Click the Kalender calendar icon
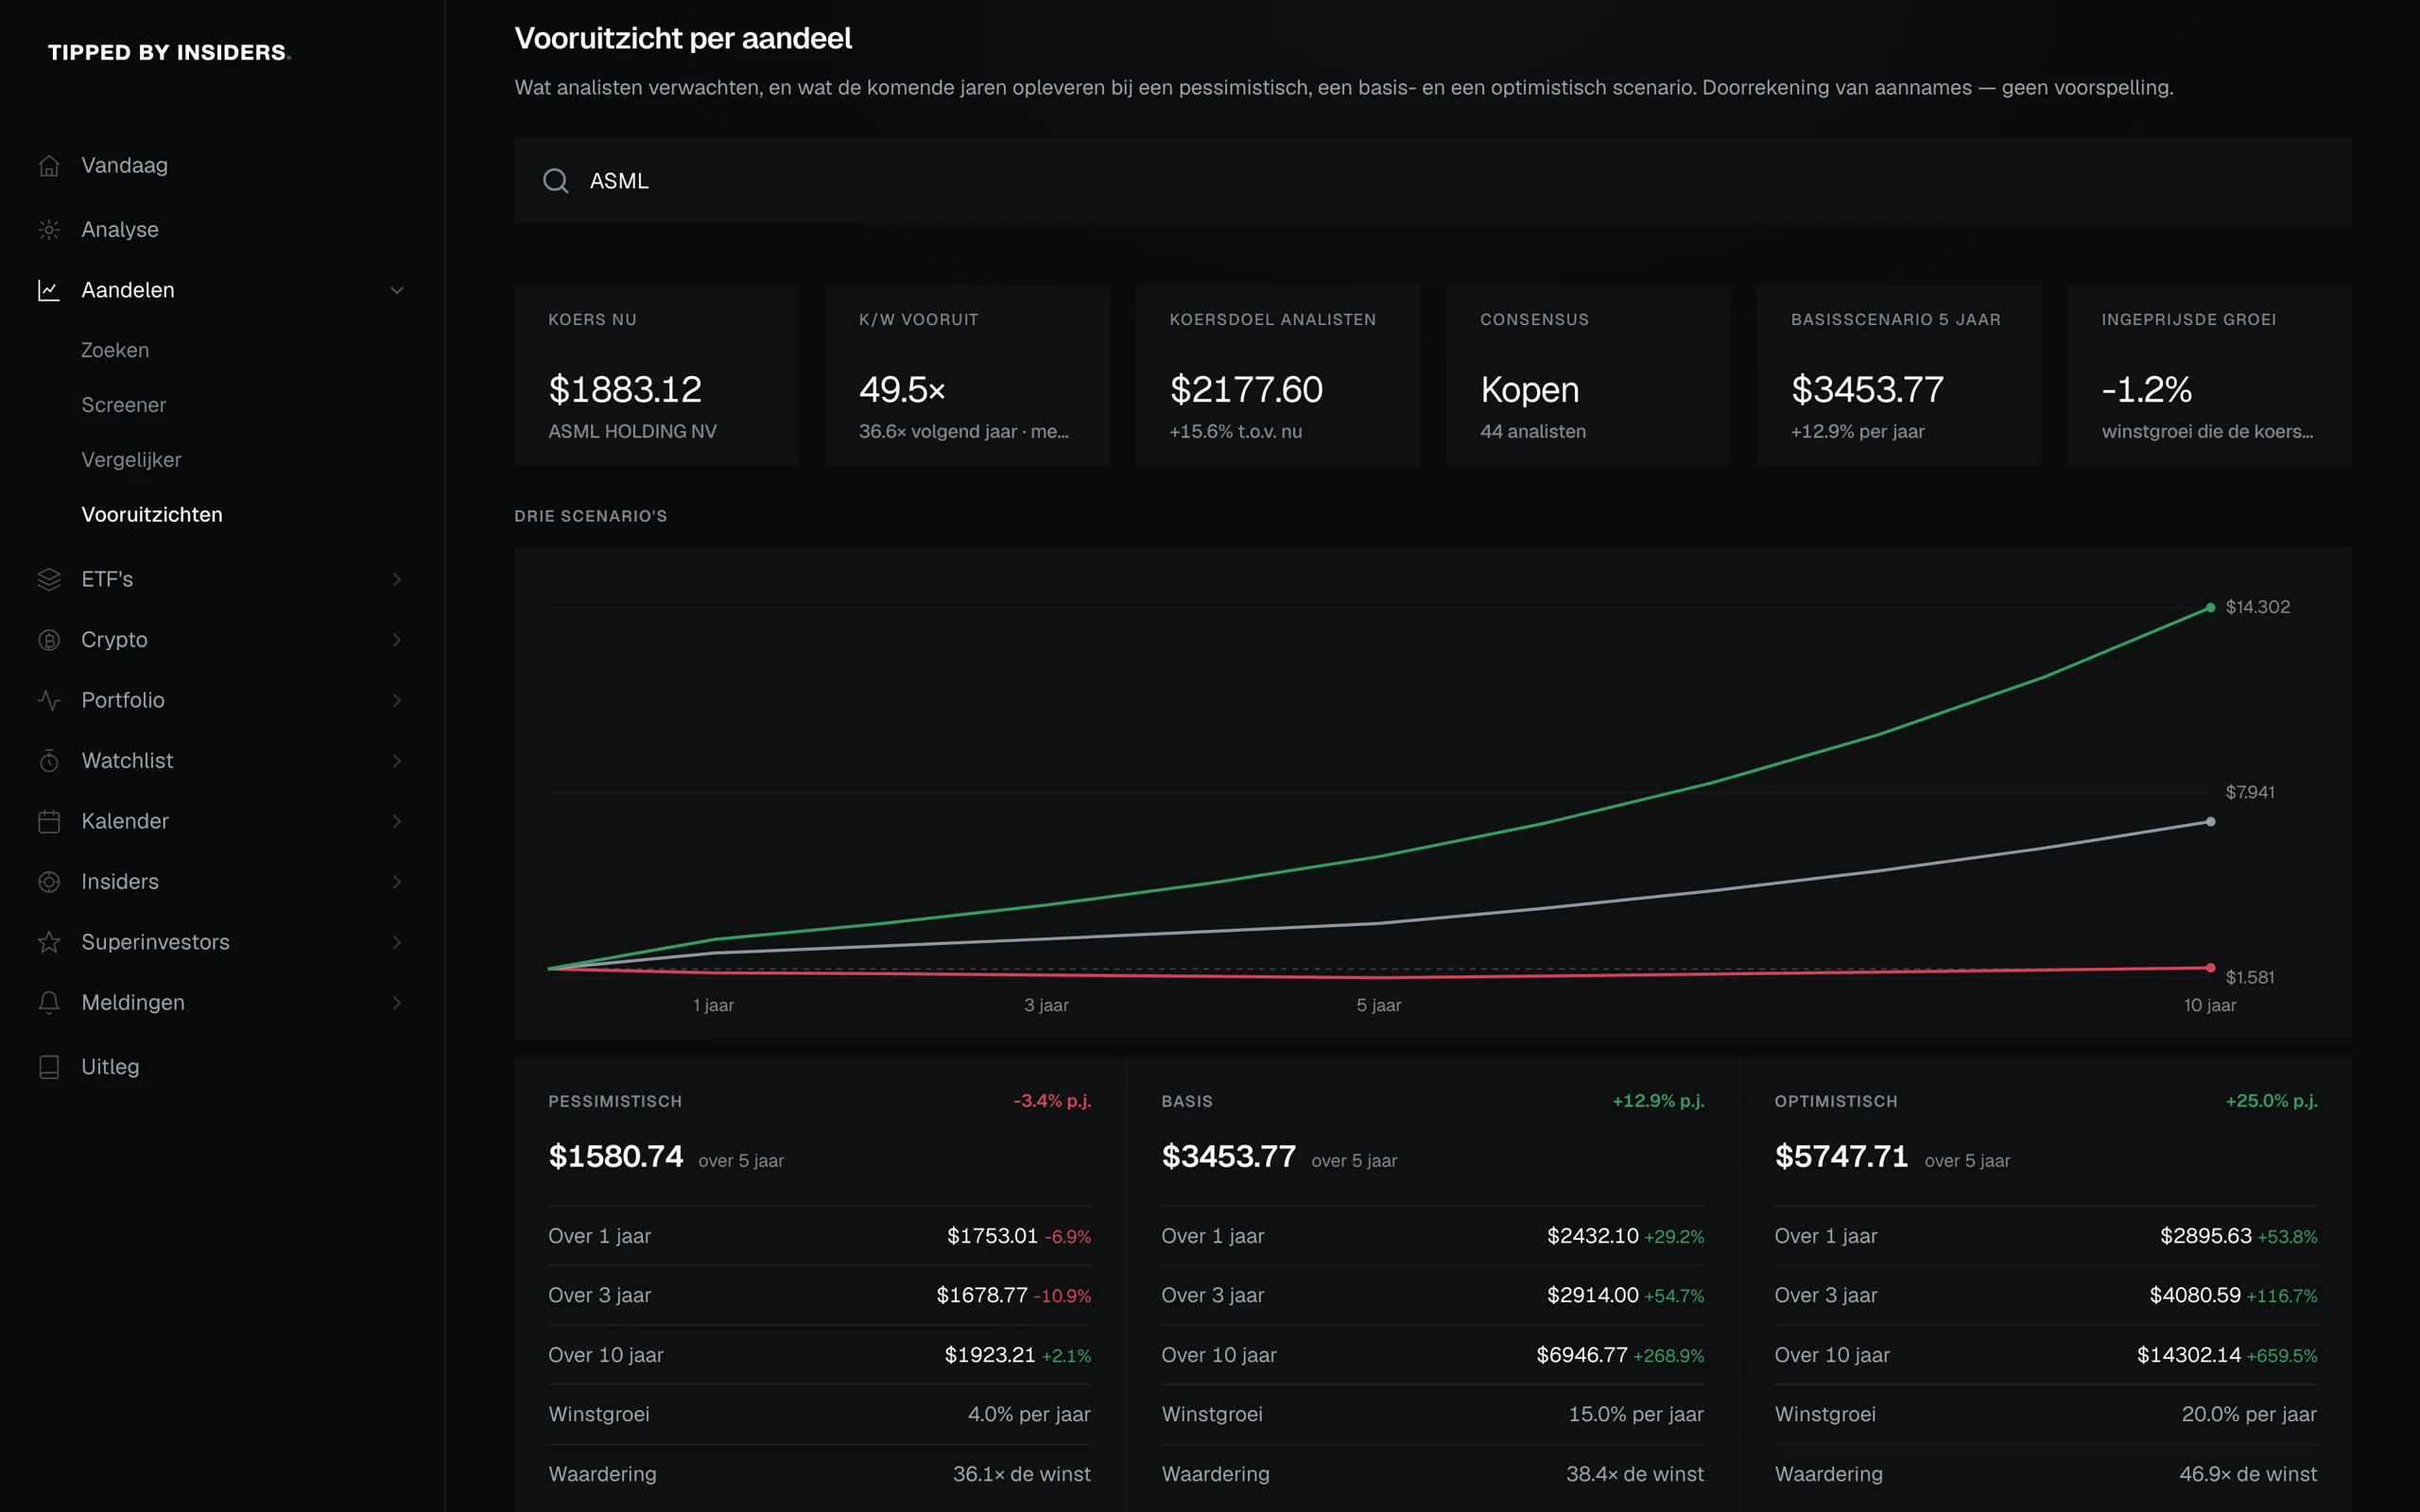This screenshot has height=1512, width=2420. point(49,821)
